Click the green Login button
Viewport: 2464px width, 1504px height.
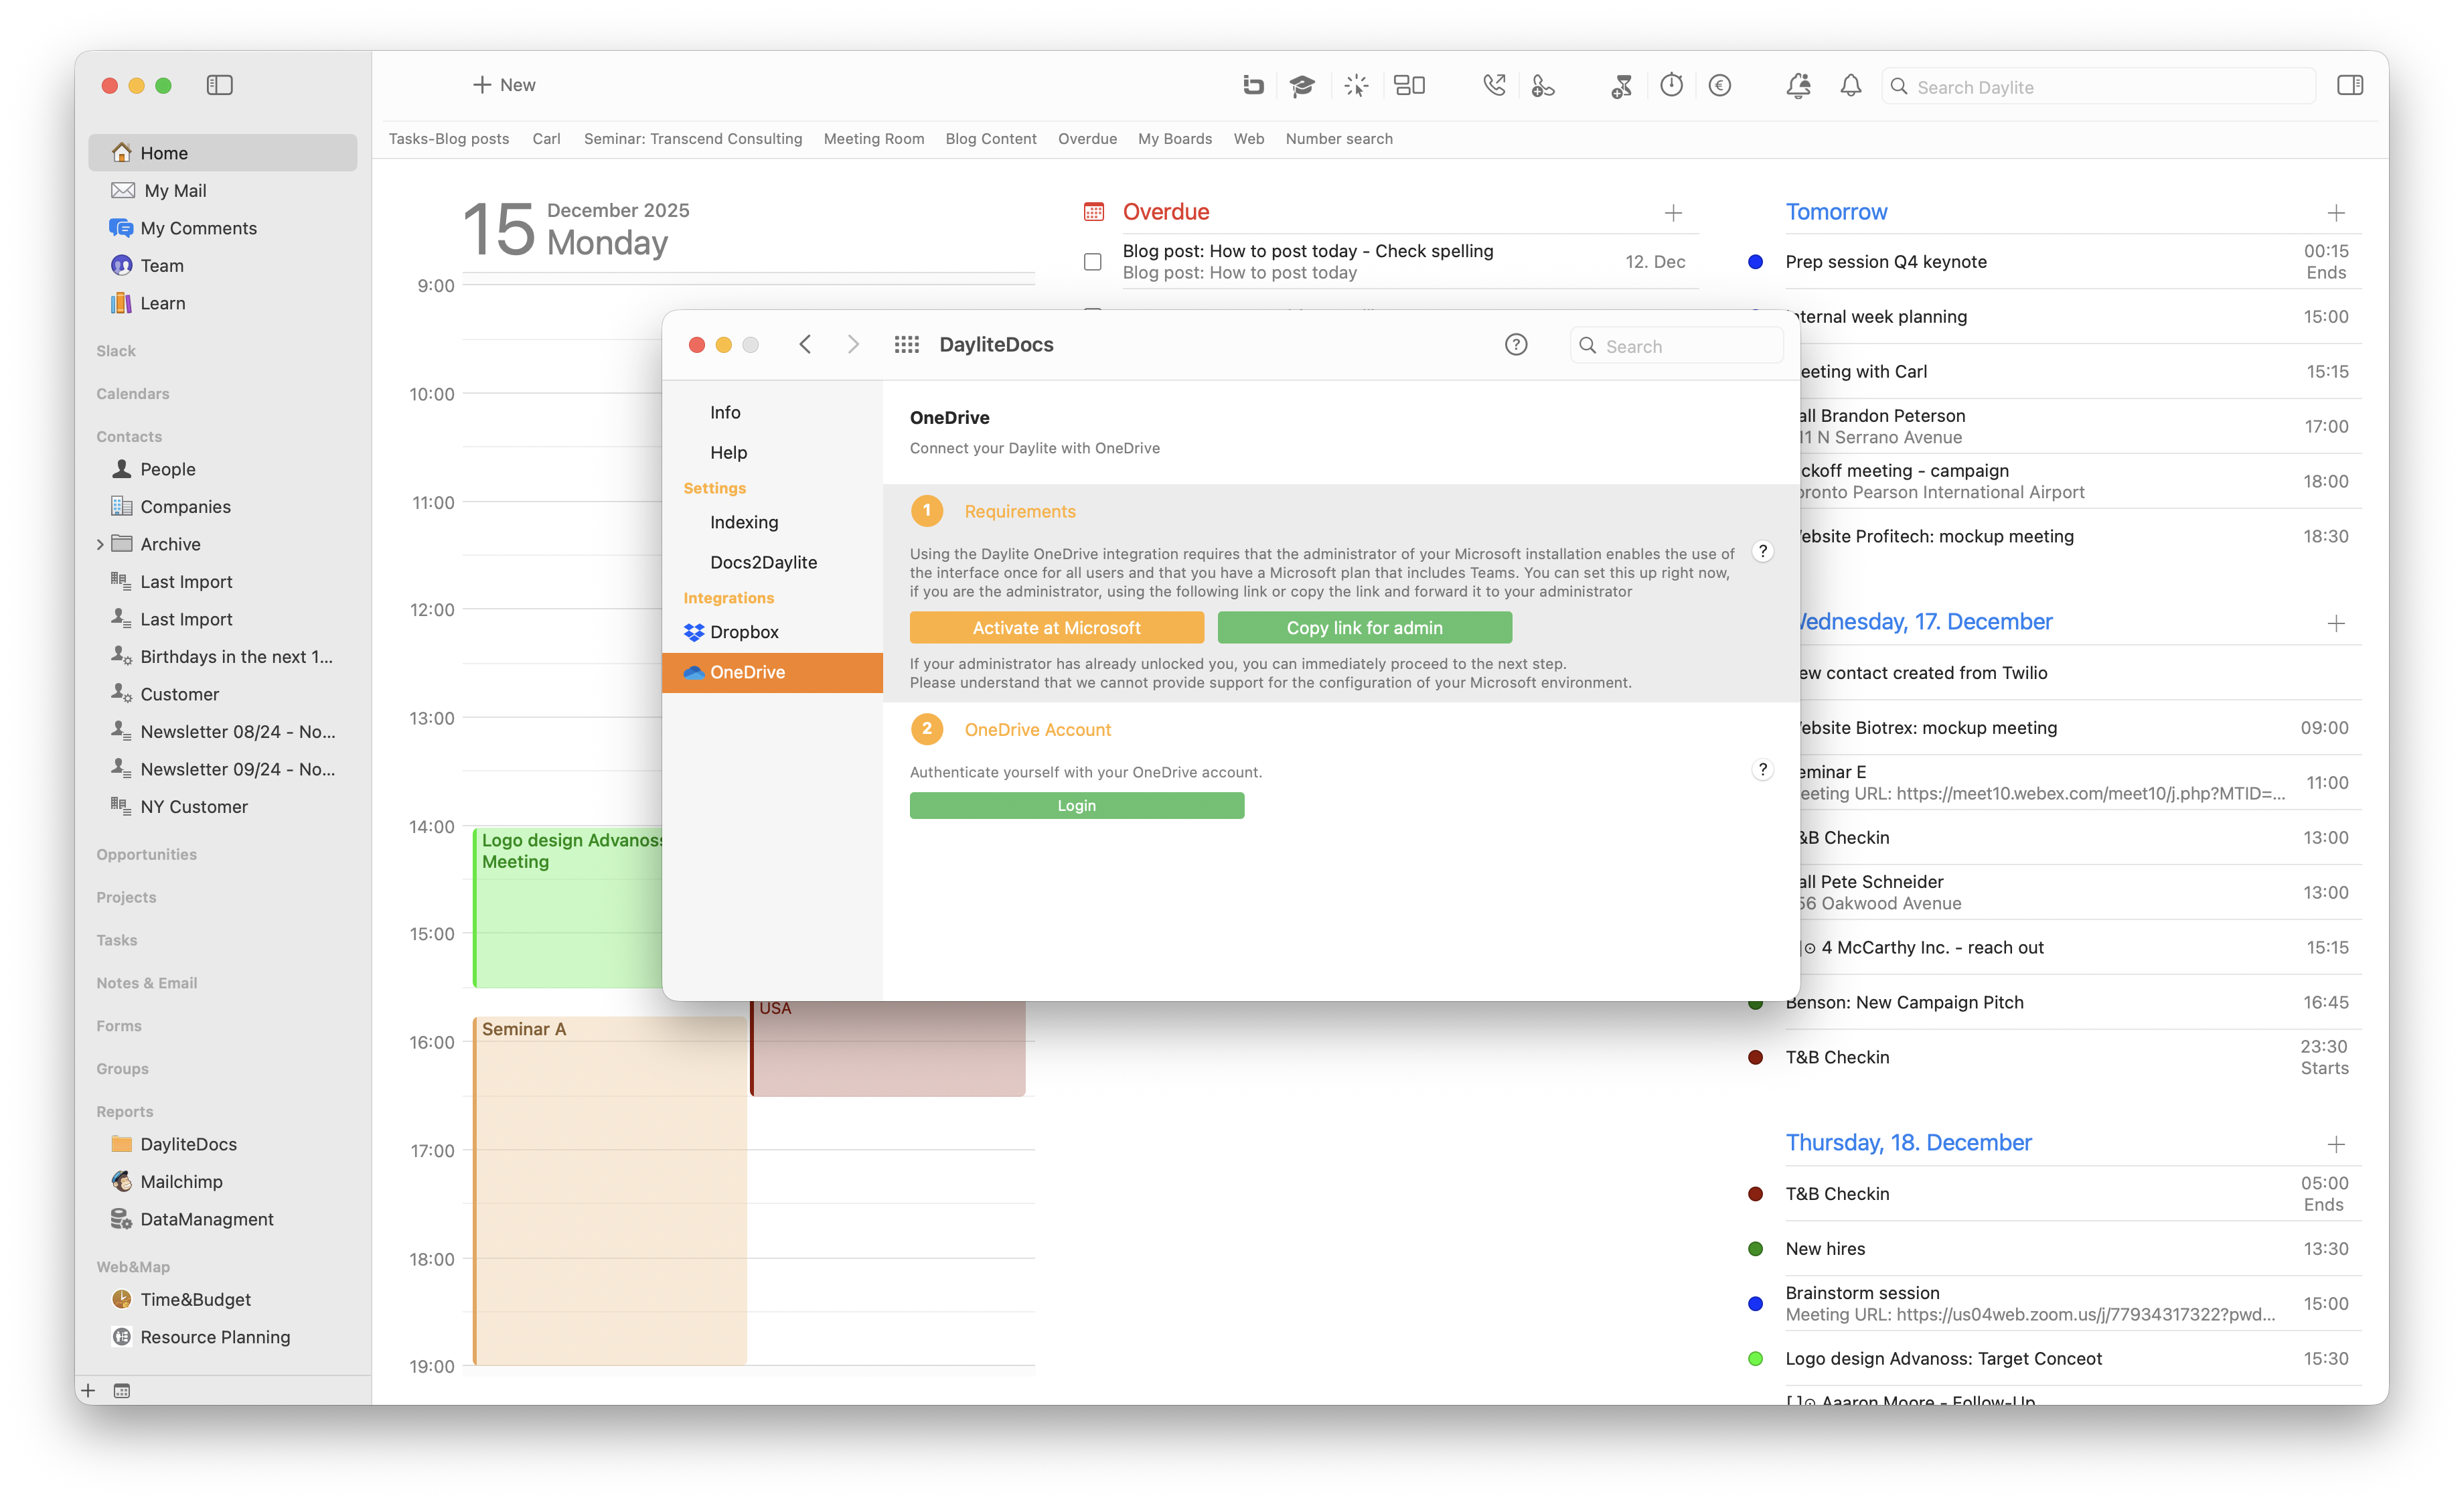point(1077,806)
